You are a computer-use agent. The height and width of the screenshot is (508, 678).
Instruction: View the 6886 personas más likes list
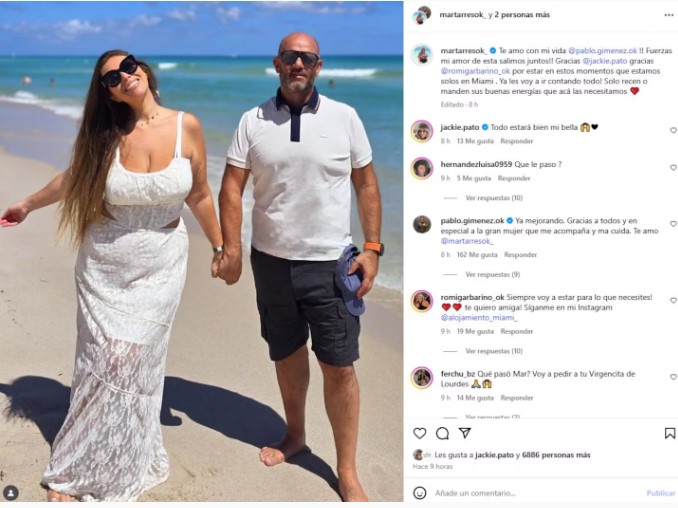[556, 455]
